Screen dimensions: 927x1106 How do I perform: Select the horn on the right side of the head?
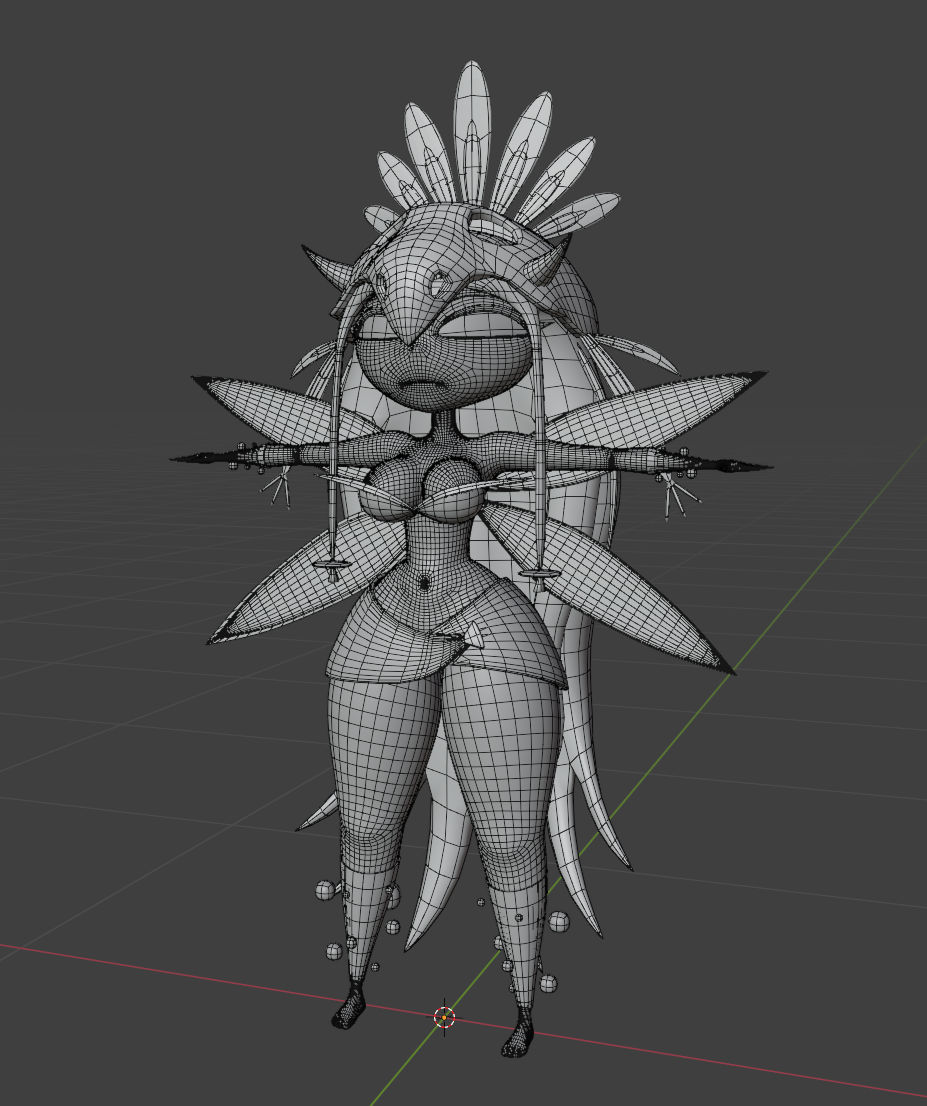pyautogui.click(x=554, y=260)
